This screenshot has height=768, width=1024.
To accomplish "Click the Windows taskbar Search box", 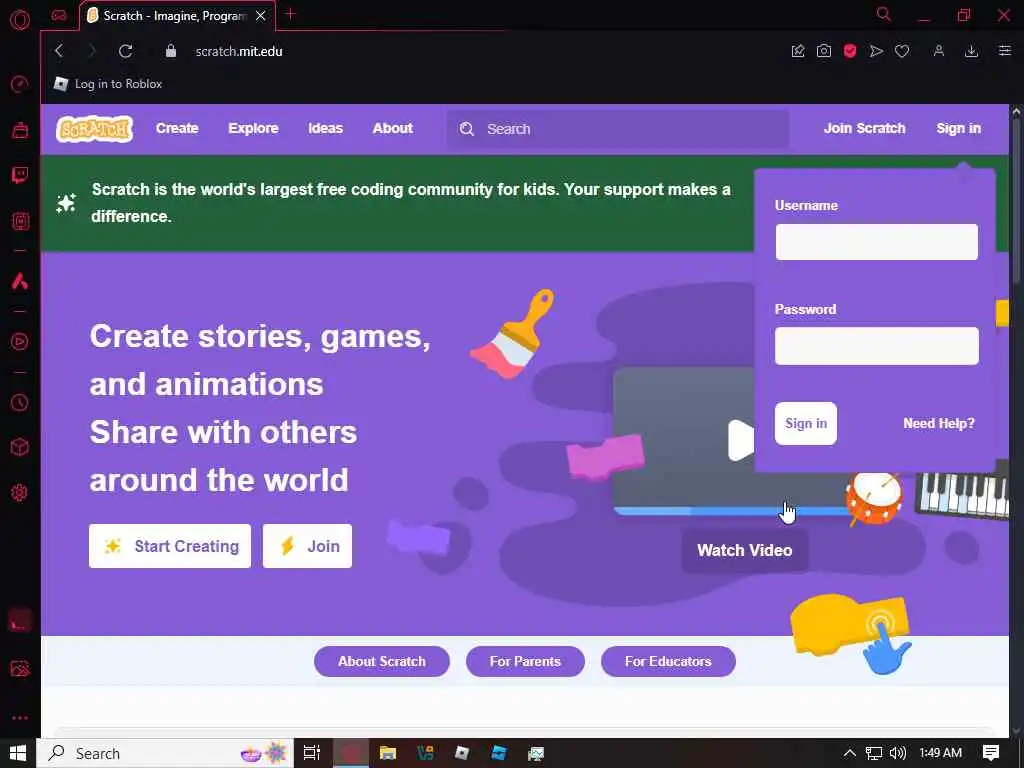I will (165, 753).
